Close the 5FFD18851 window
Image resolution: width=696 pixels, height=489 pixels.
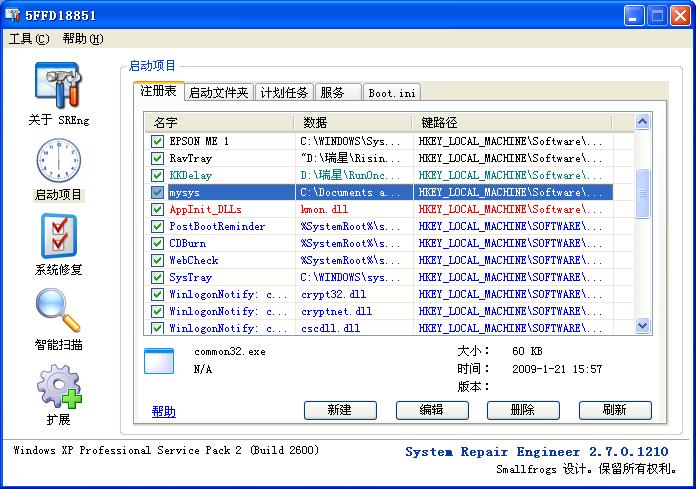(680, 16)
